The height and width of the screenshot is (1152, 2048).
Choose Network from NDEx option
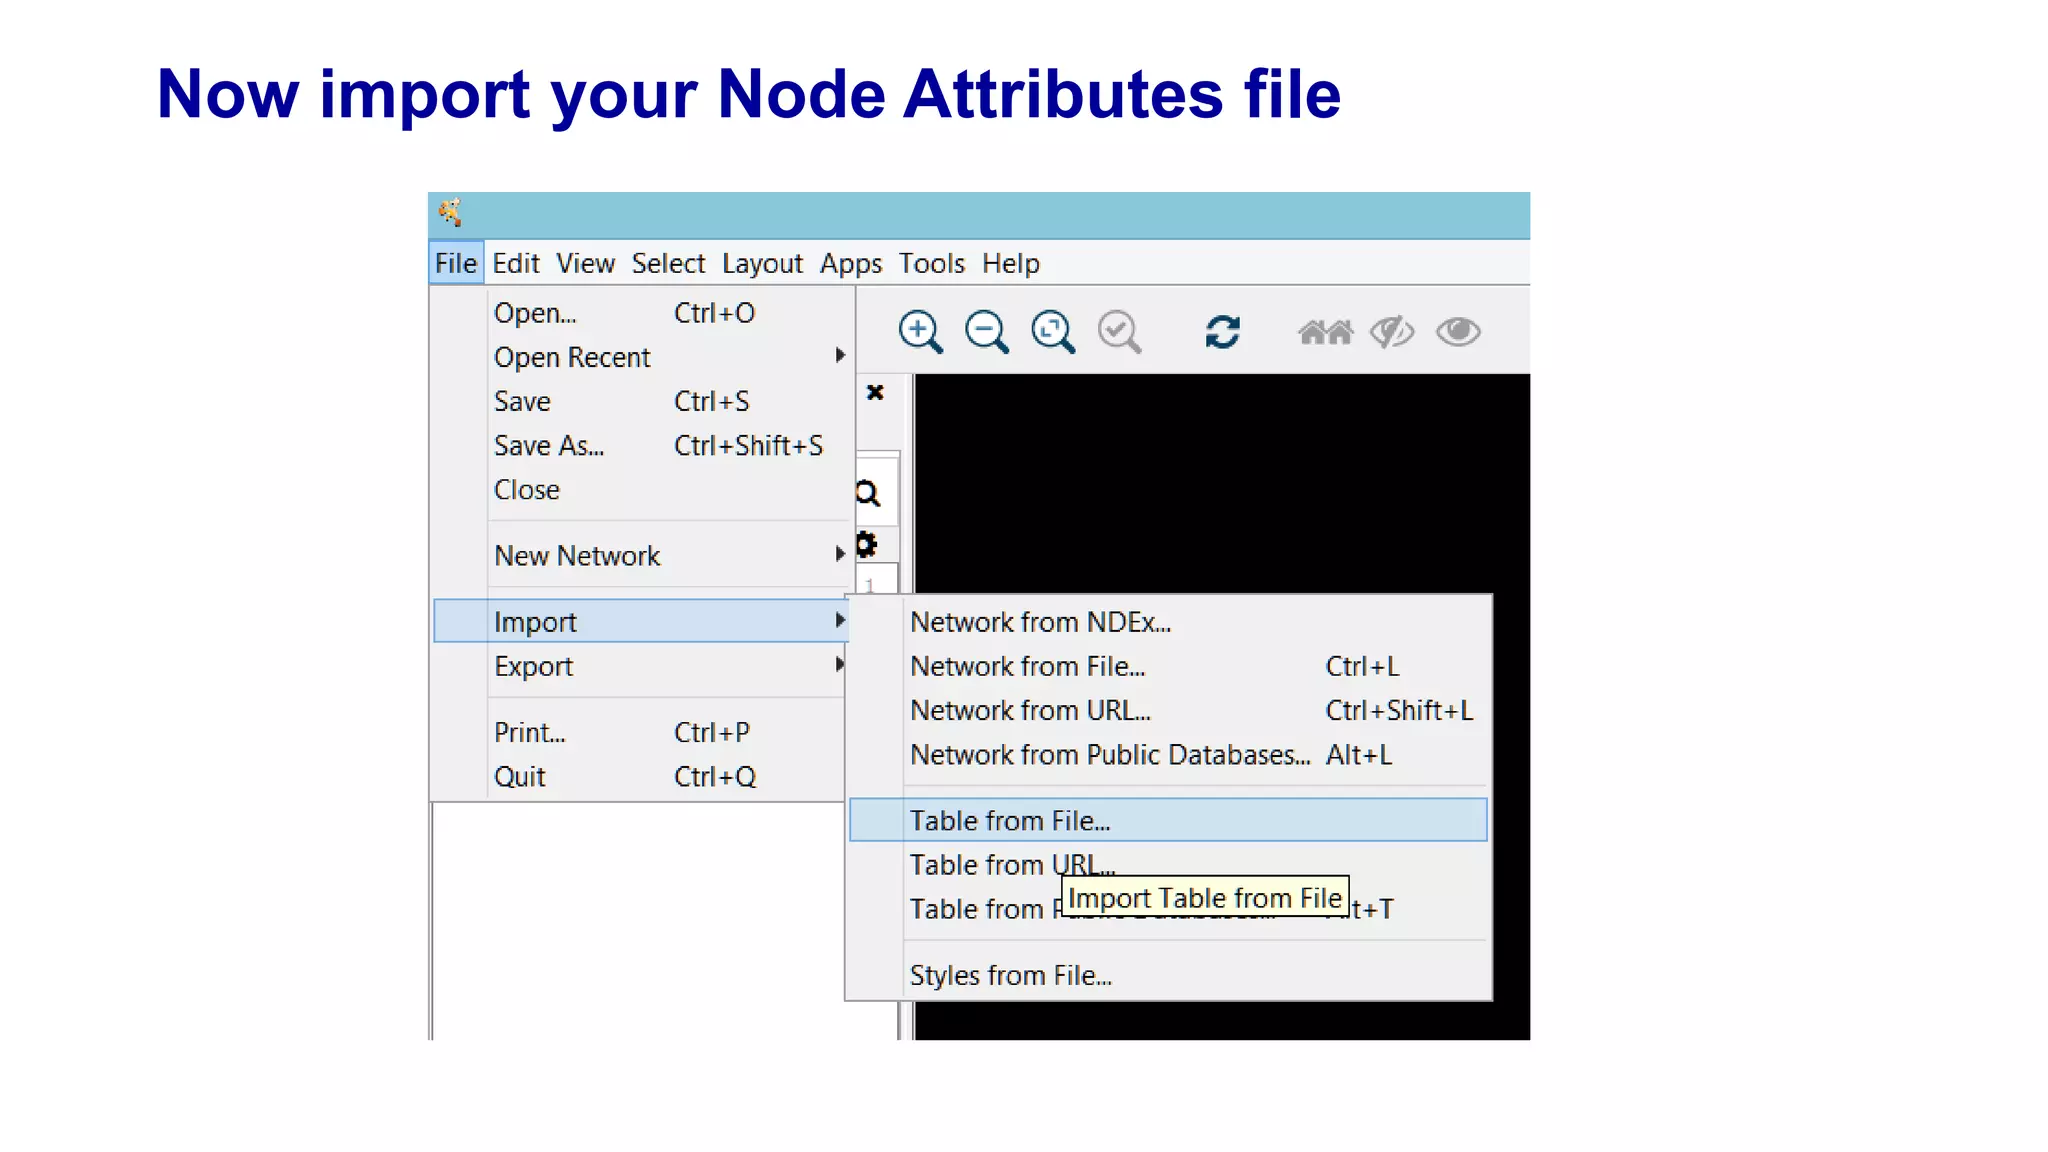pos(1040,622)
